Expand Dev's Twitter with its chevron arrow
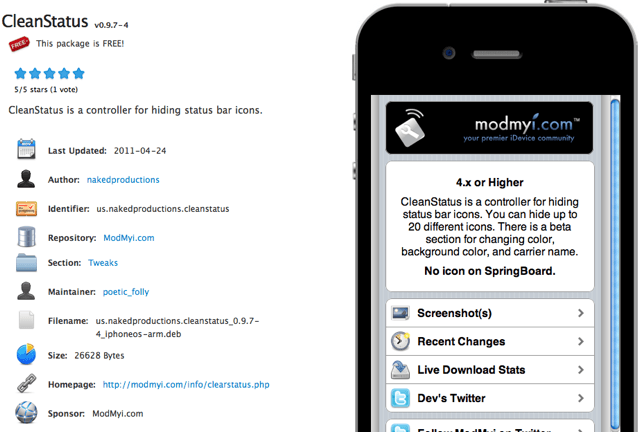 580,398
